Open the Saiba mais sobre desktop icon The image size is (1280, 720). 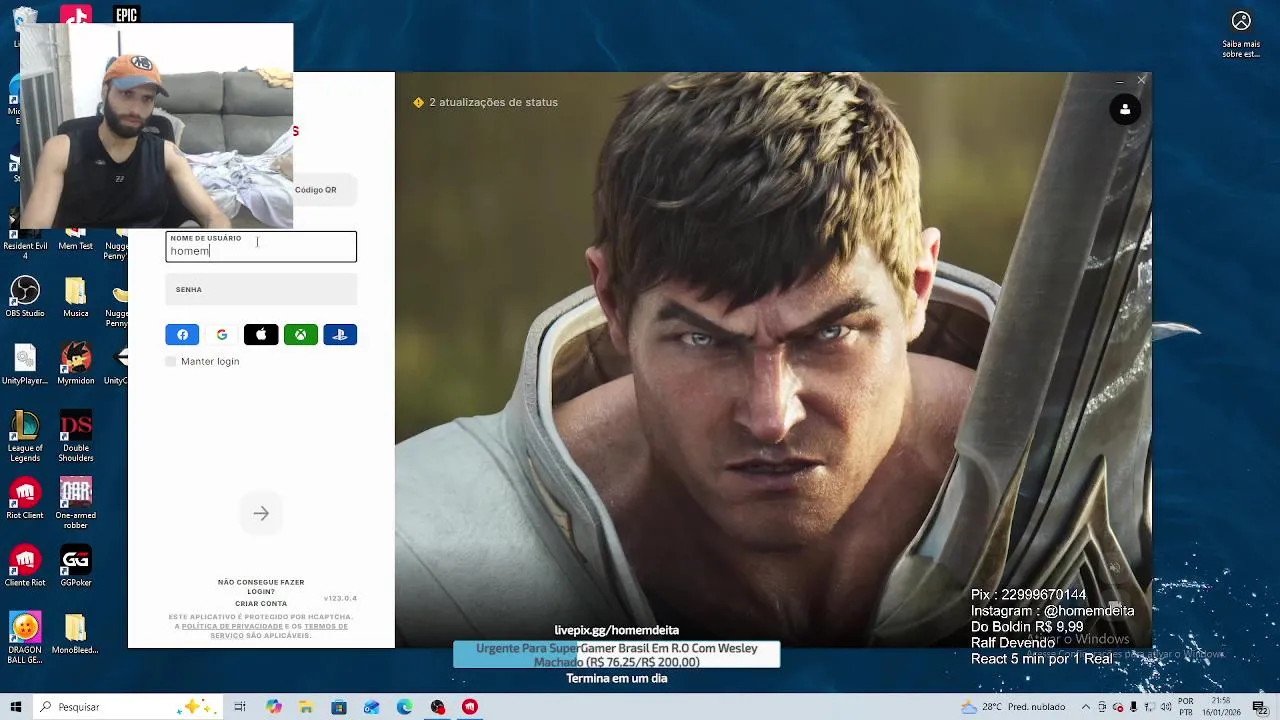click(1241, 34)
